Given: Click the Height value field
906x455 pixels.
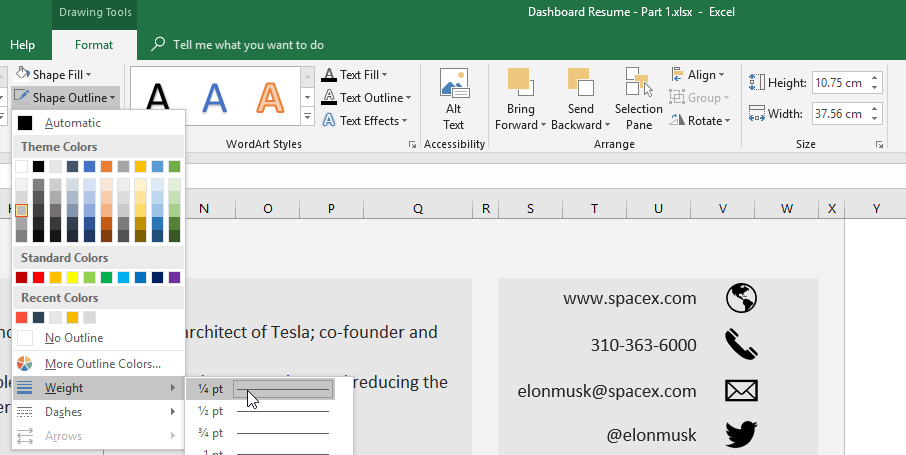Looking at the screenshot, I should (840, 83).
